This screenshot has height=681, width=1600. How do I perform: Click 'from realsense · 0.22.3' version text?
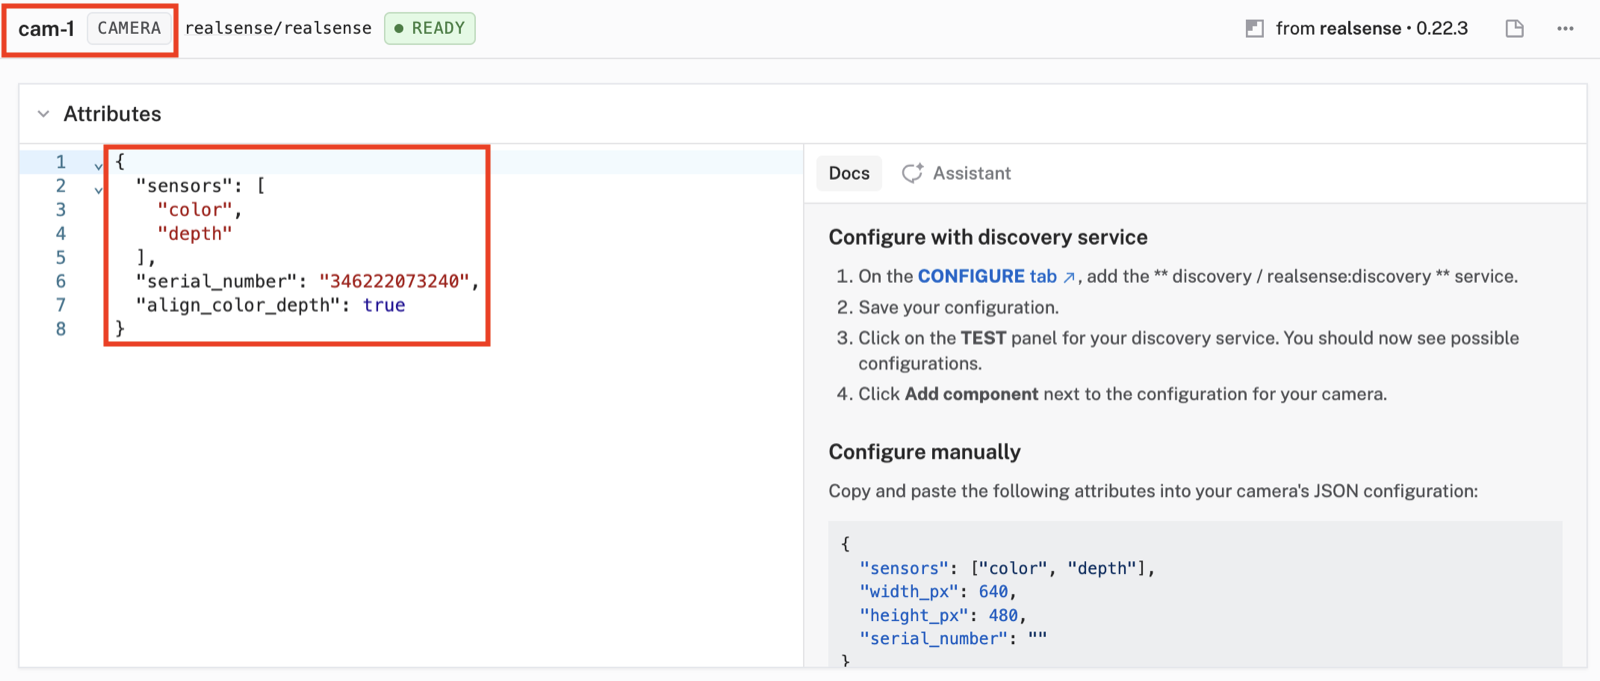(1371, 28)
